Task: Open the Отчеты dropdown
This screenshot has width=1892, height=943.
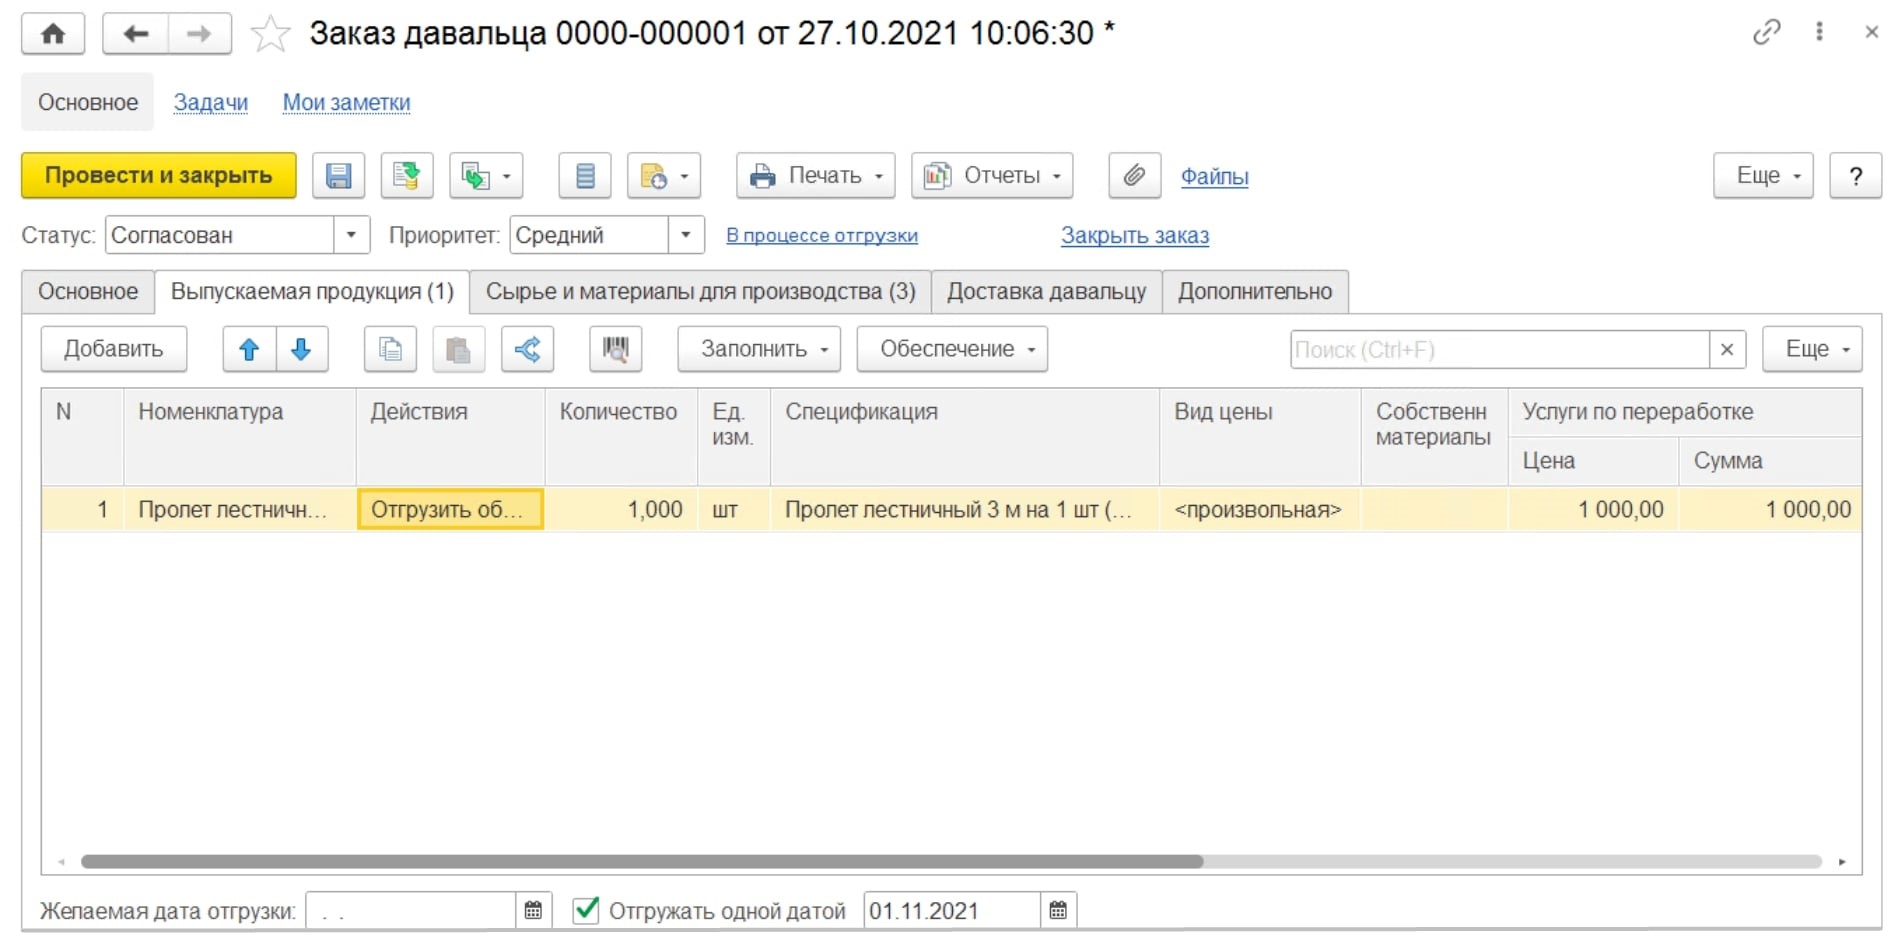Action: [992, 176]
